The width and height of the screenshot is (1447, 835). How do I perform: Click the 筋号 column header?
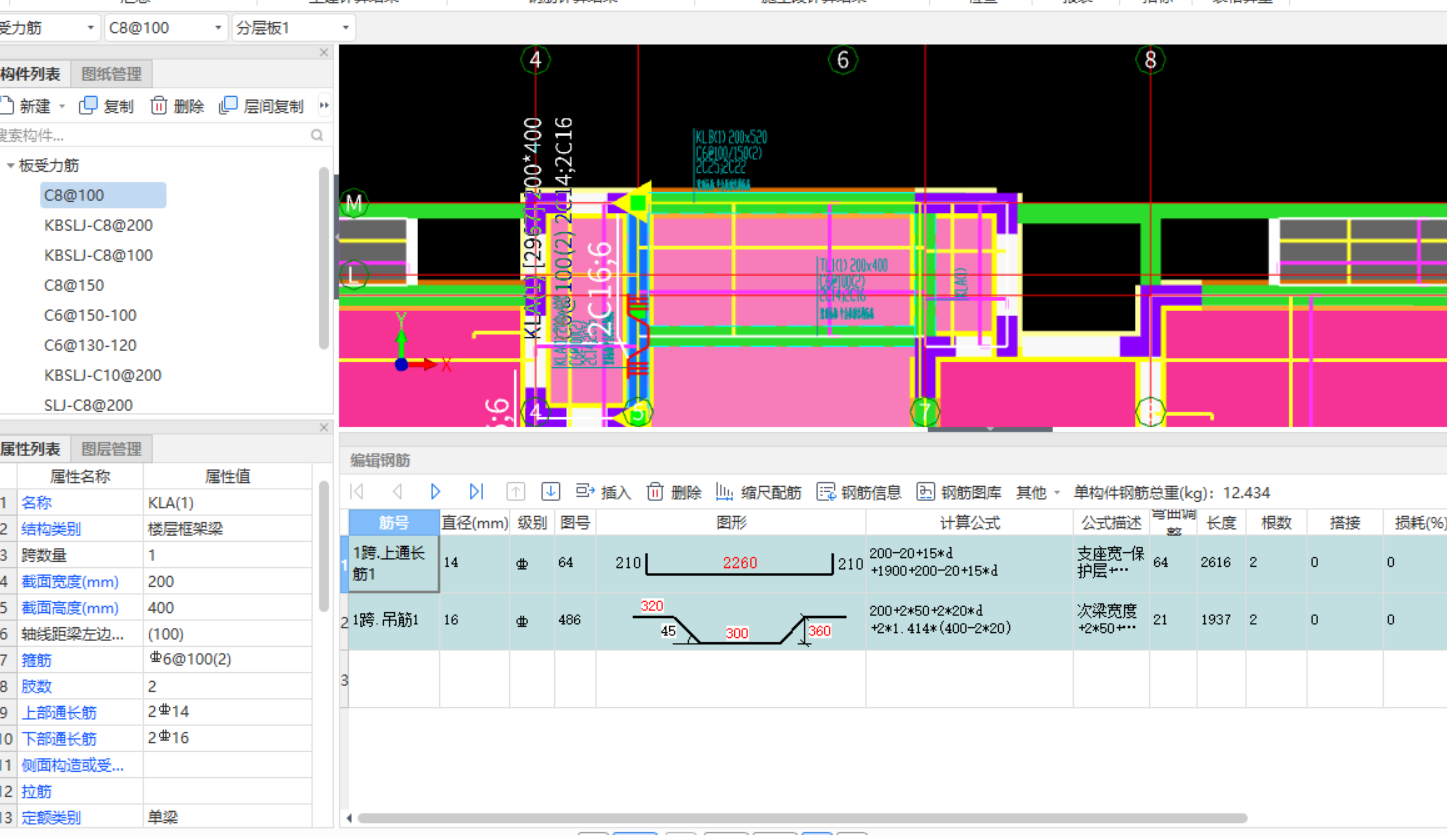[x=394, y=522]
